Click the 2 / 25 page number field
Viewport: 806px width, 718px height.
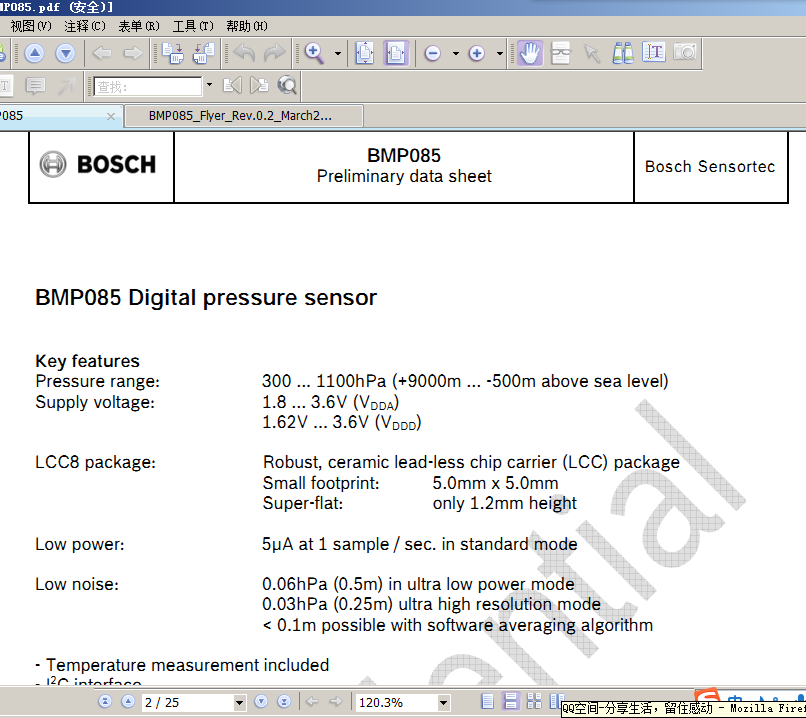coord(188,703)
